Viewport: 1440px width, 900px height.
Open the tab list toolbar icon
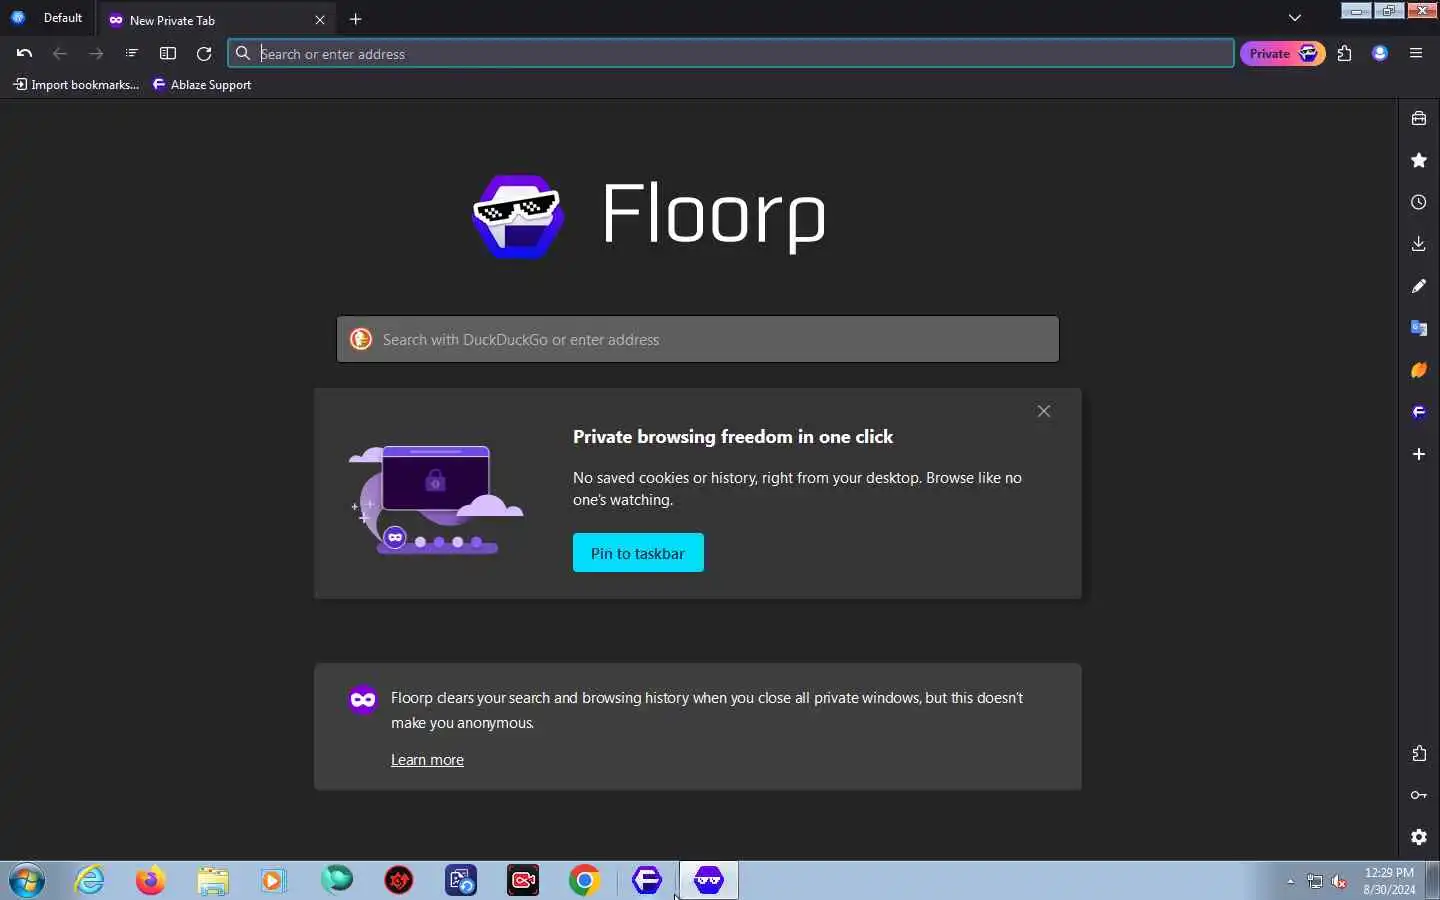click(x=132, y=54)
